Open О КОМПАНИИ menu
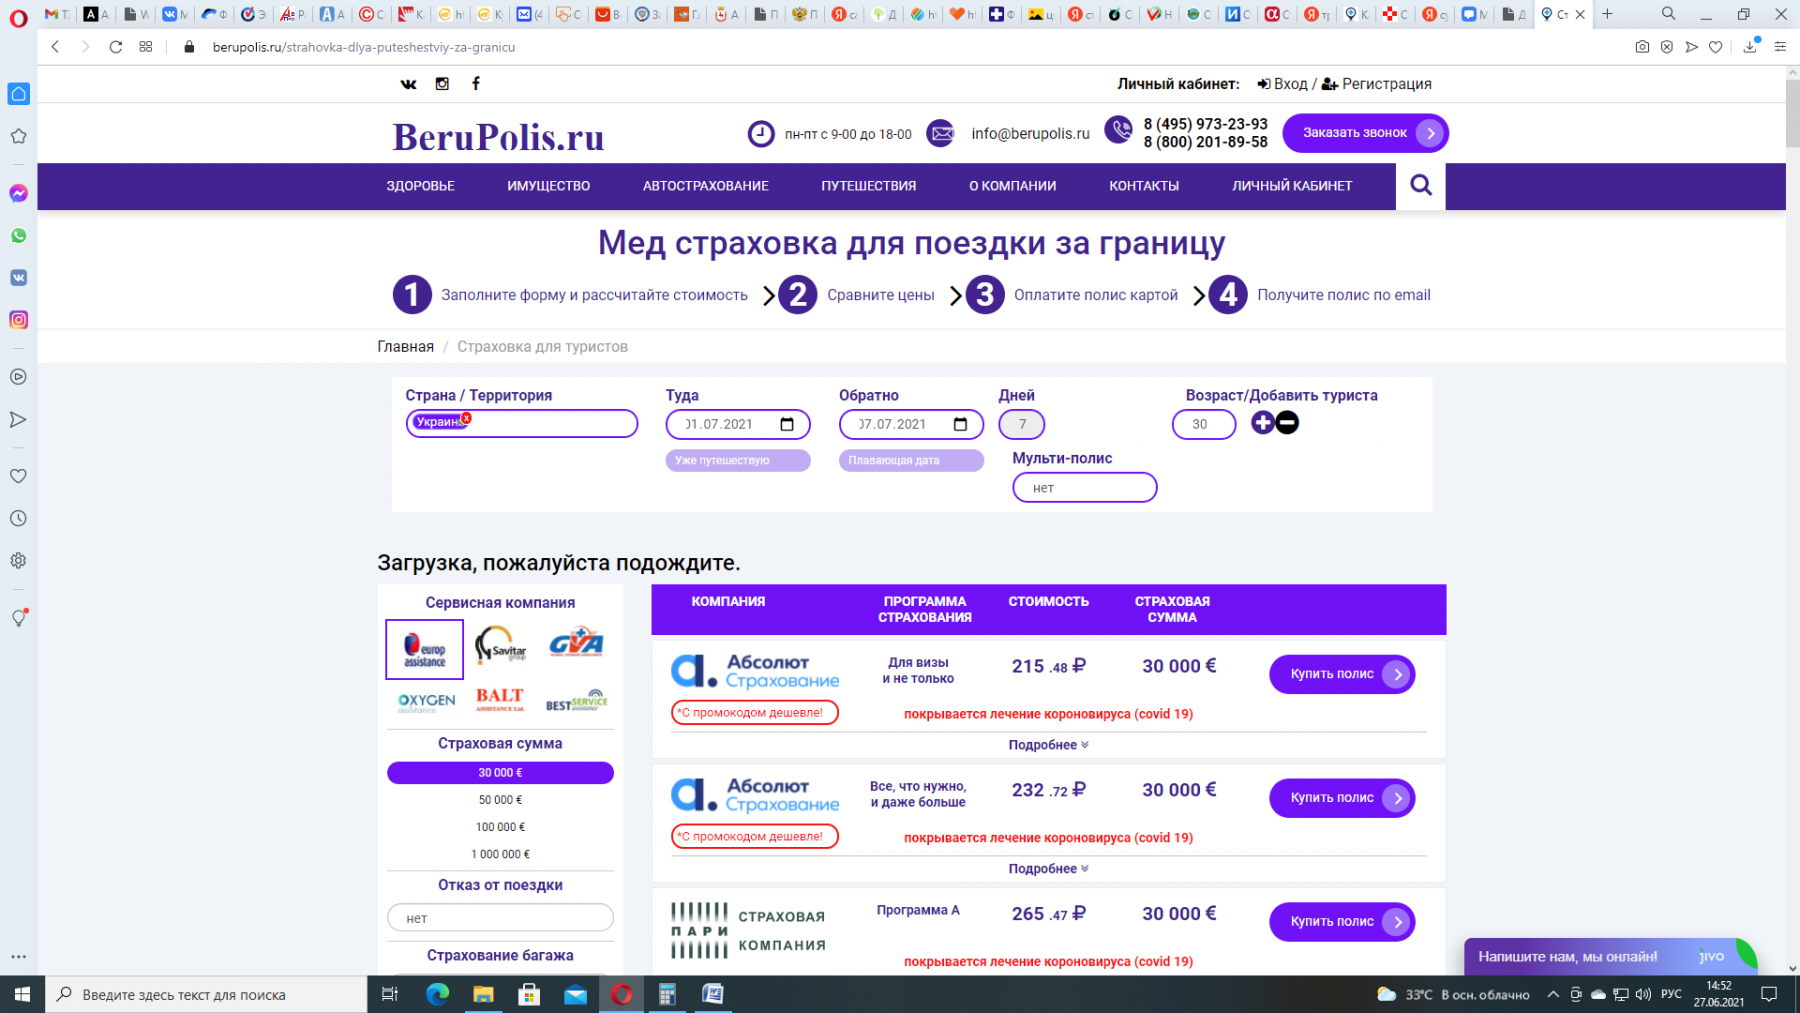Viewport: 1800px width, 1013px height. (x=1012, y=186)
